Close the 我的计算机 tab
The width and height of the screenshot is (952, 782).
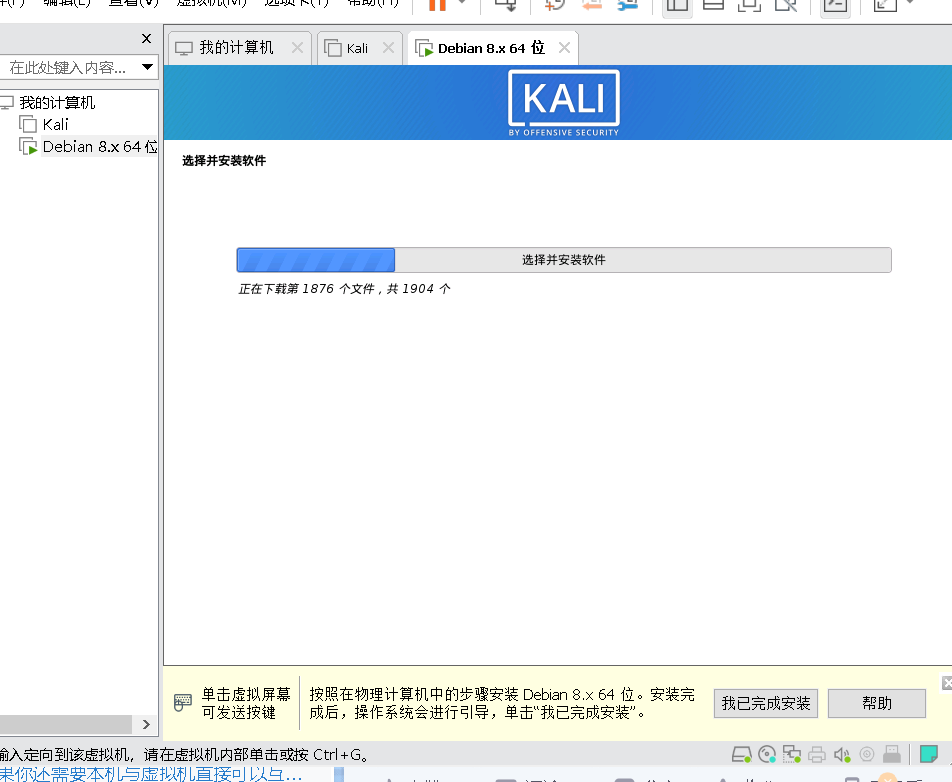pyautogui.click(x=297, y=47)
